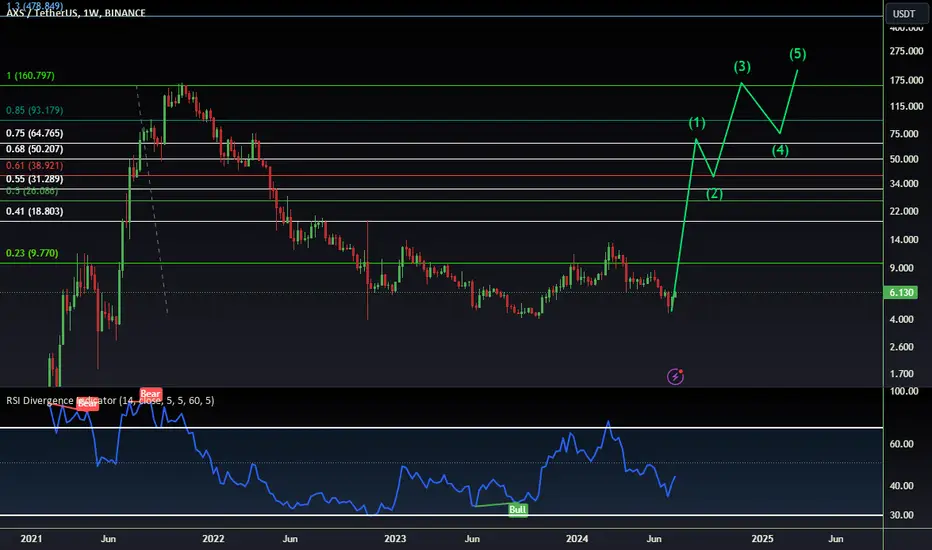Click the RSI scale value 40.00
The image size is (932, 550).
(901, 486)
